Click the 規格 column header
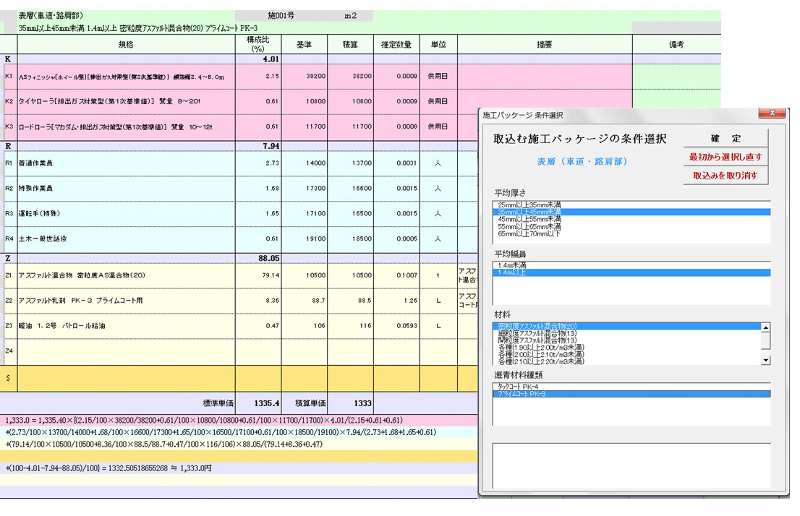 [x=125, y=46]
